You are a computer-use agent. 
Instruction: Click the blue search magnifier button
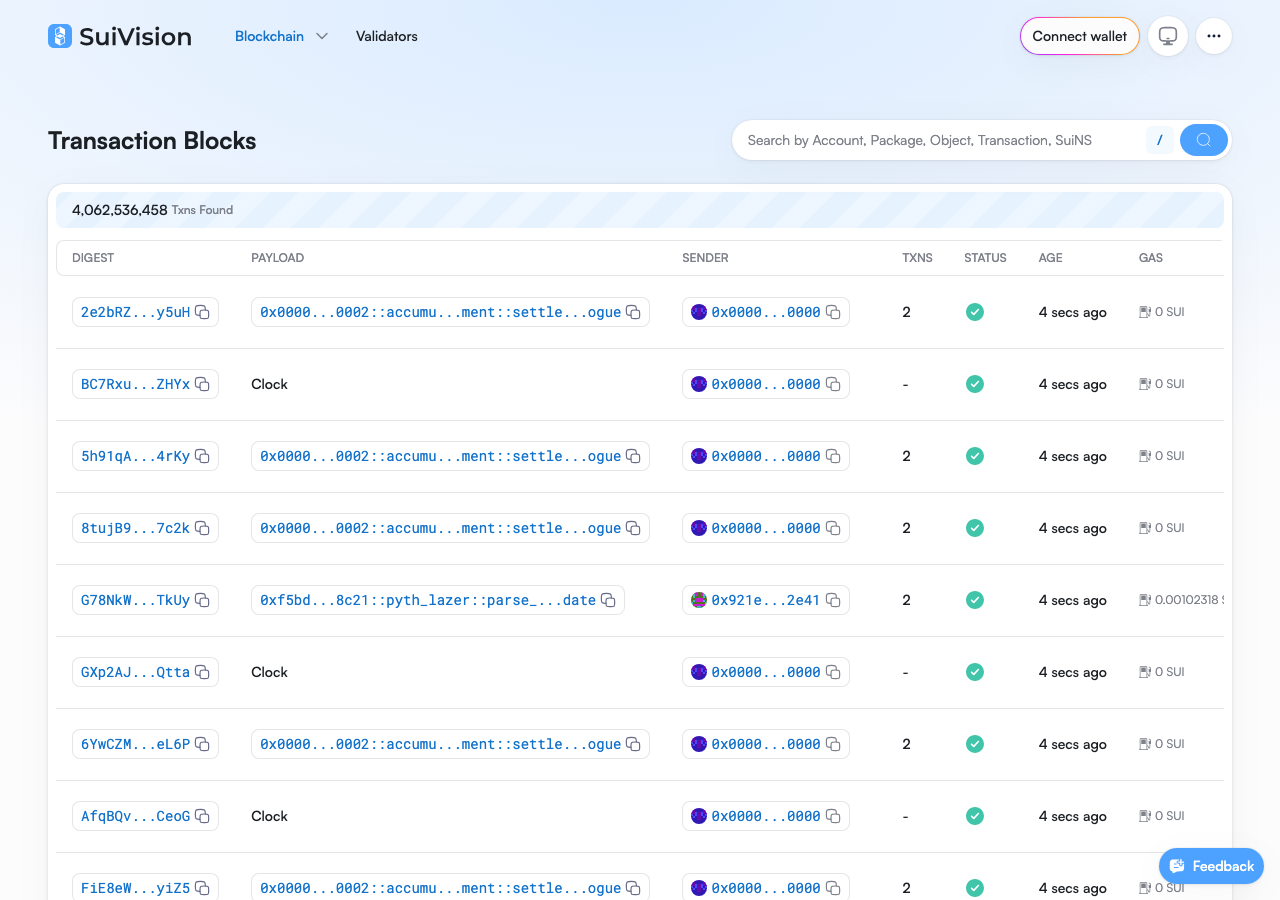1204,140
